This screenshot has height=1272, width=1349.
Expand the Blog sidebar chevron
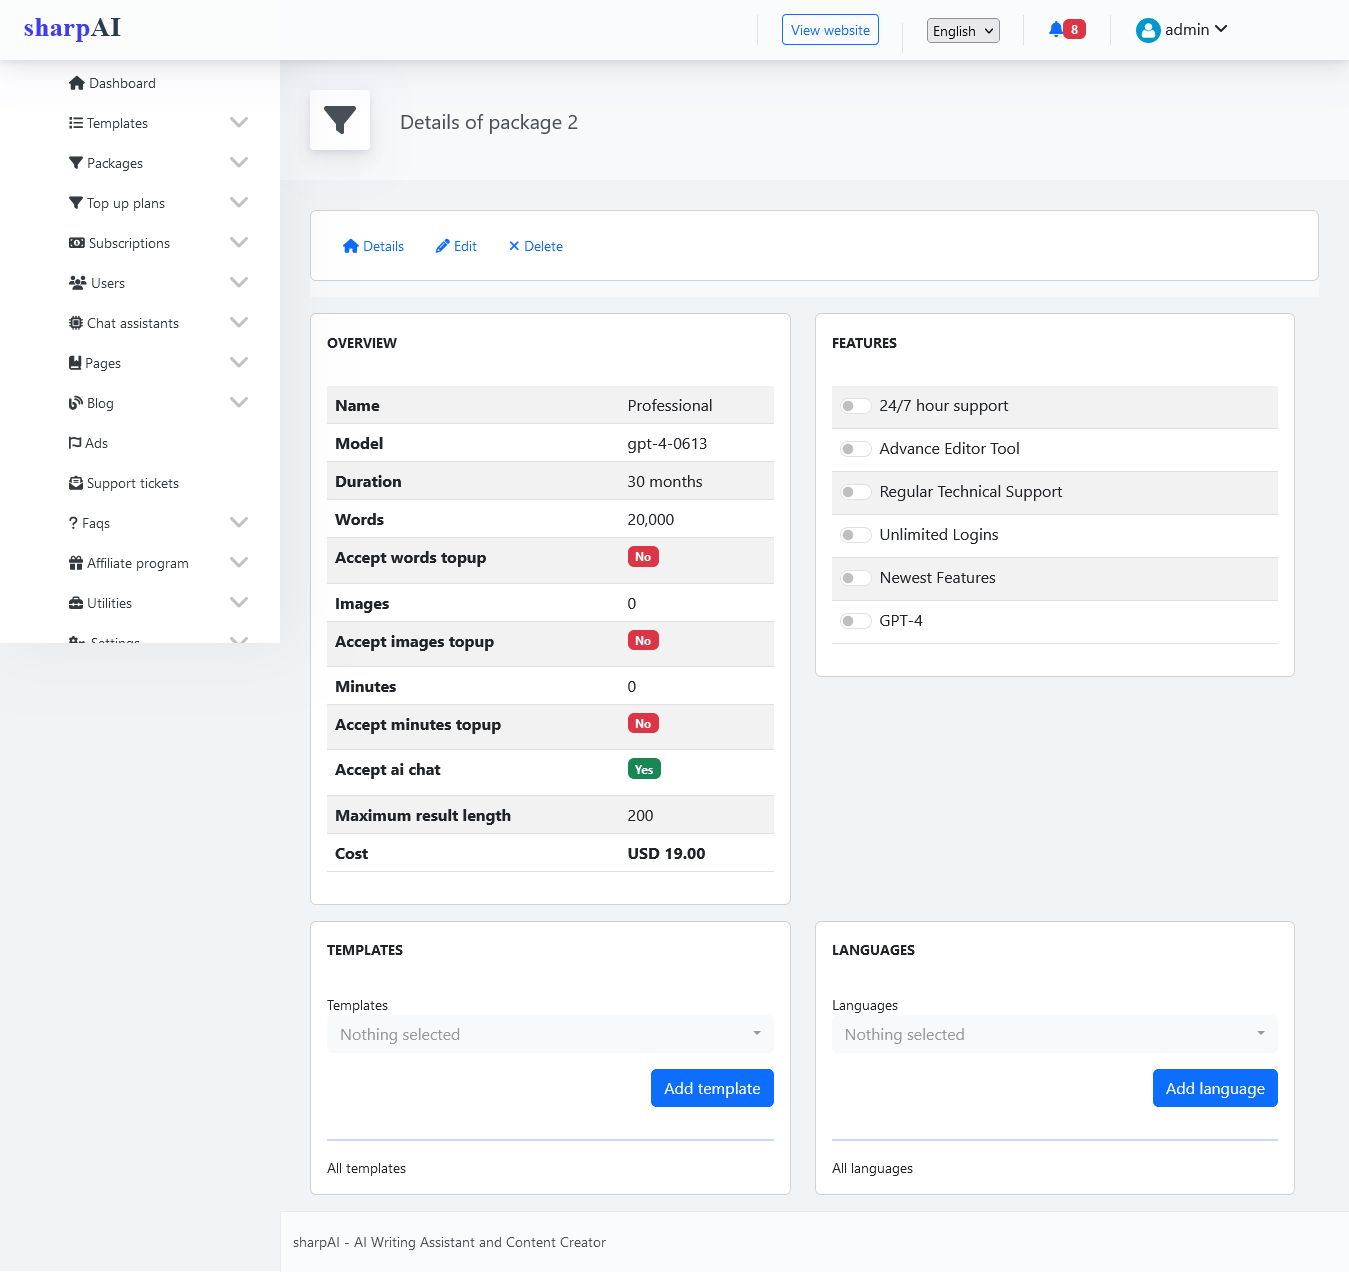pyautogui.click(x=239, y=402)
